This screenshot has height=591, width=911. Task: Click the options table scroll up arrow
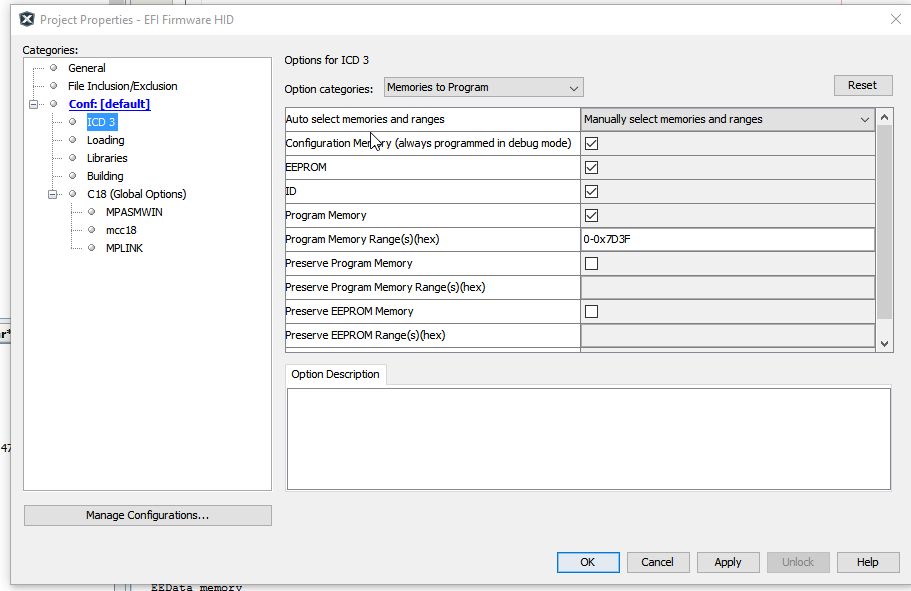pyautogui.click(x=884, y=117)
